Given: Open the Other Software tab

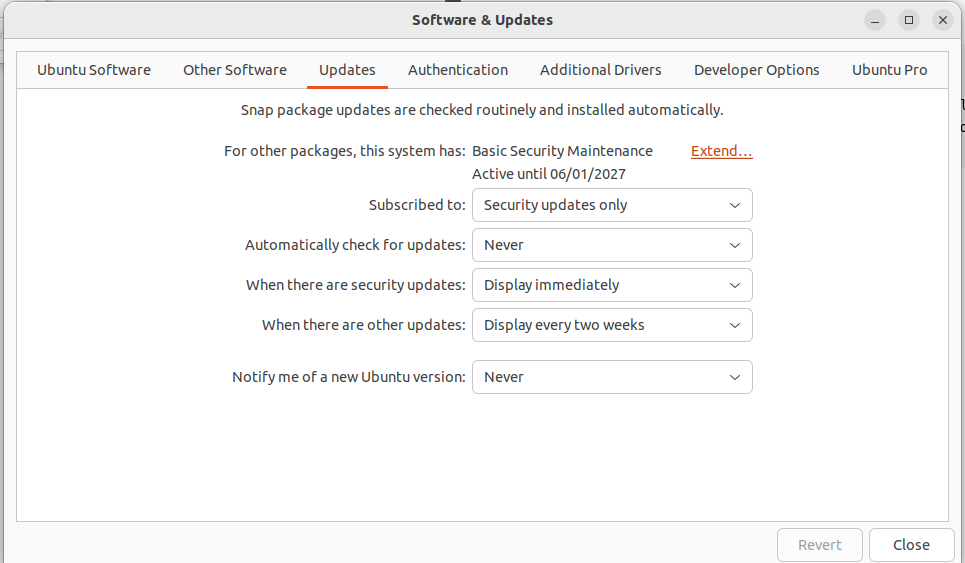Looking at the screenshot, I should (235, 70).
